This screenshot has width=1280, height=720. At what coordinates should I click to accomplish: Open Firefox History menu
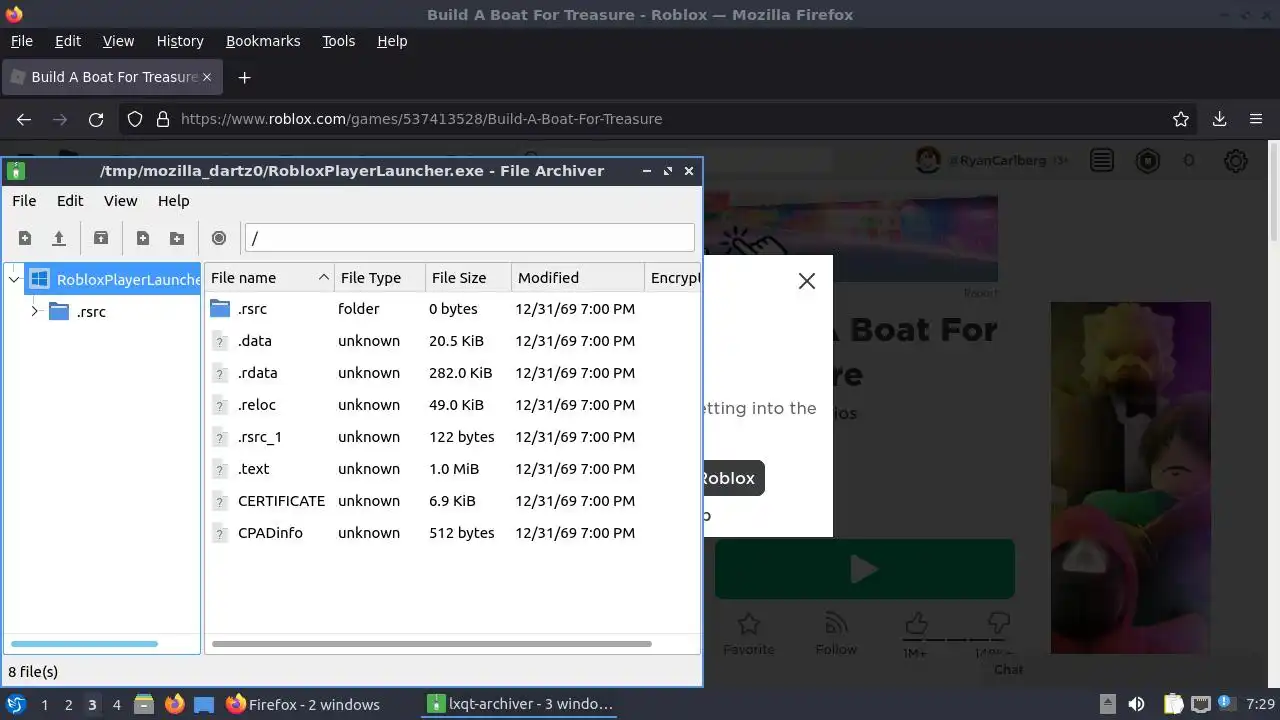click(x=180, y=41)
